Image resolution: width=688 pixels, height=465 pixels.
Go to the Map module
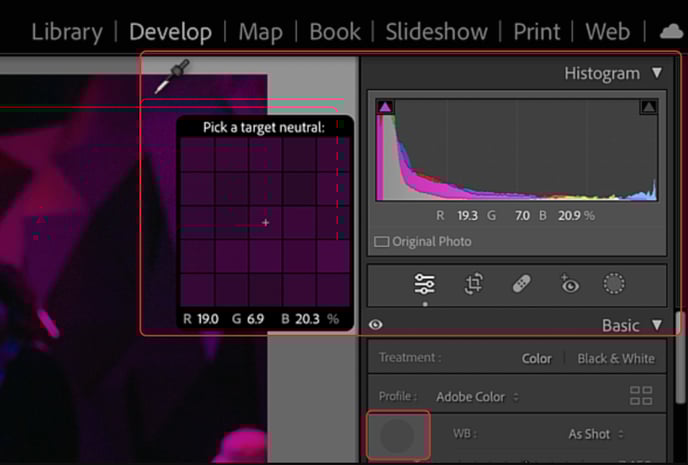[261, 32]
